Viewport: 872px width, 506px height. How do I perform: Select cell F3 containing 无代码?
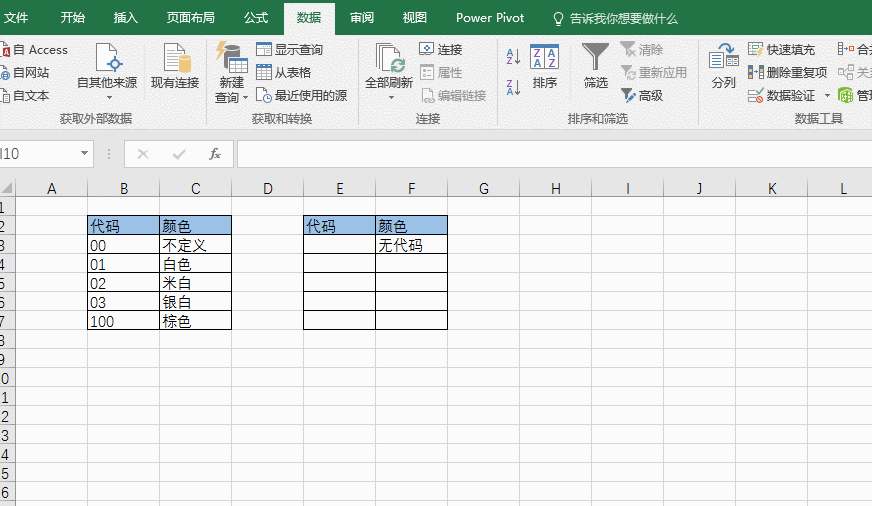pyautogui.click(x=411, y=245)
